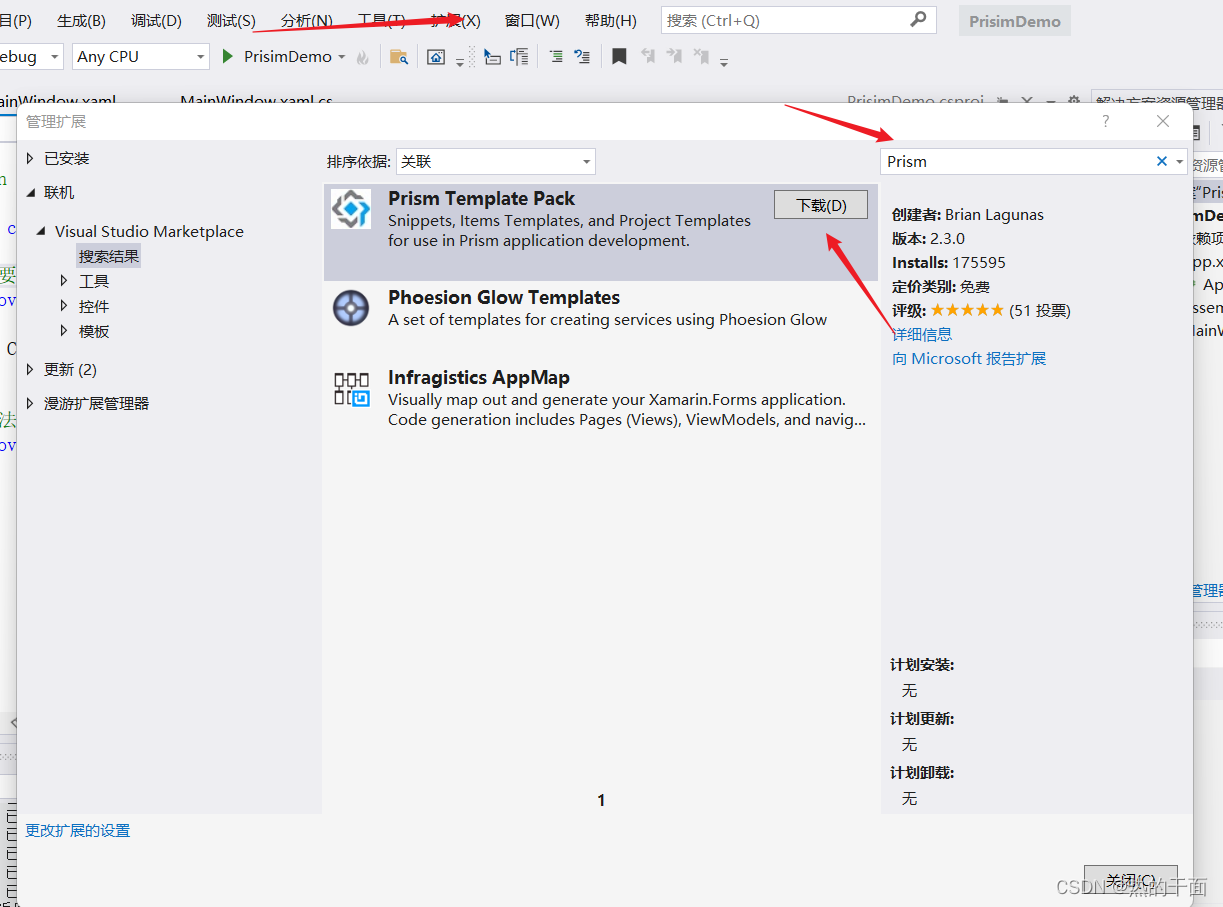Expand the 已安装 tree node

[31, 158]
